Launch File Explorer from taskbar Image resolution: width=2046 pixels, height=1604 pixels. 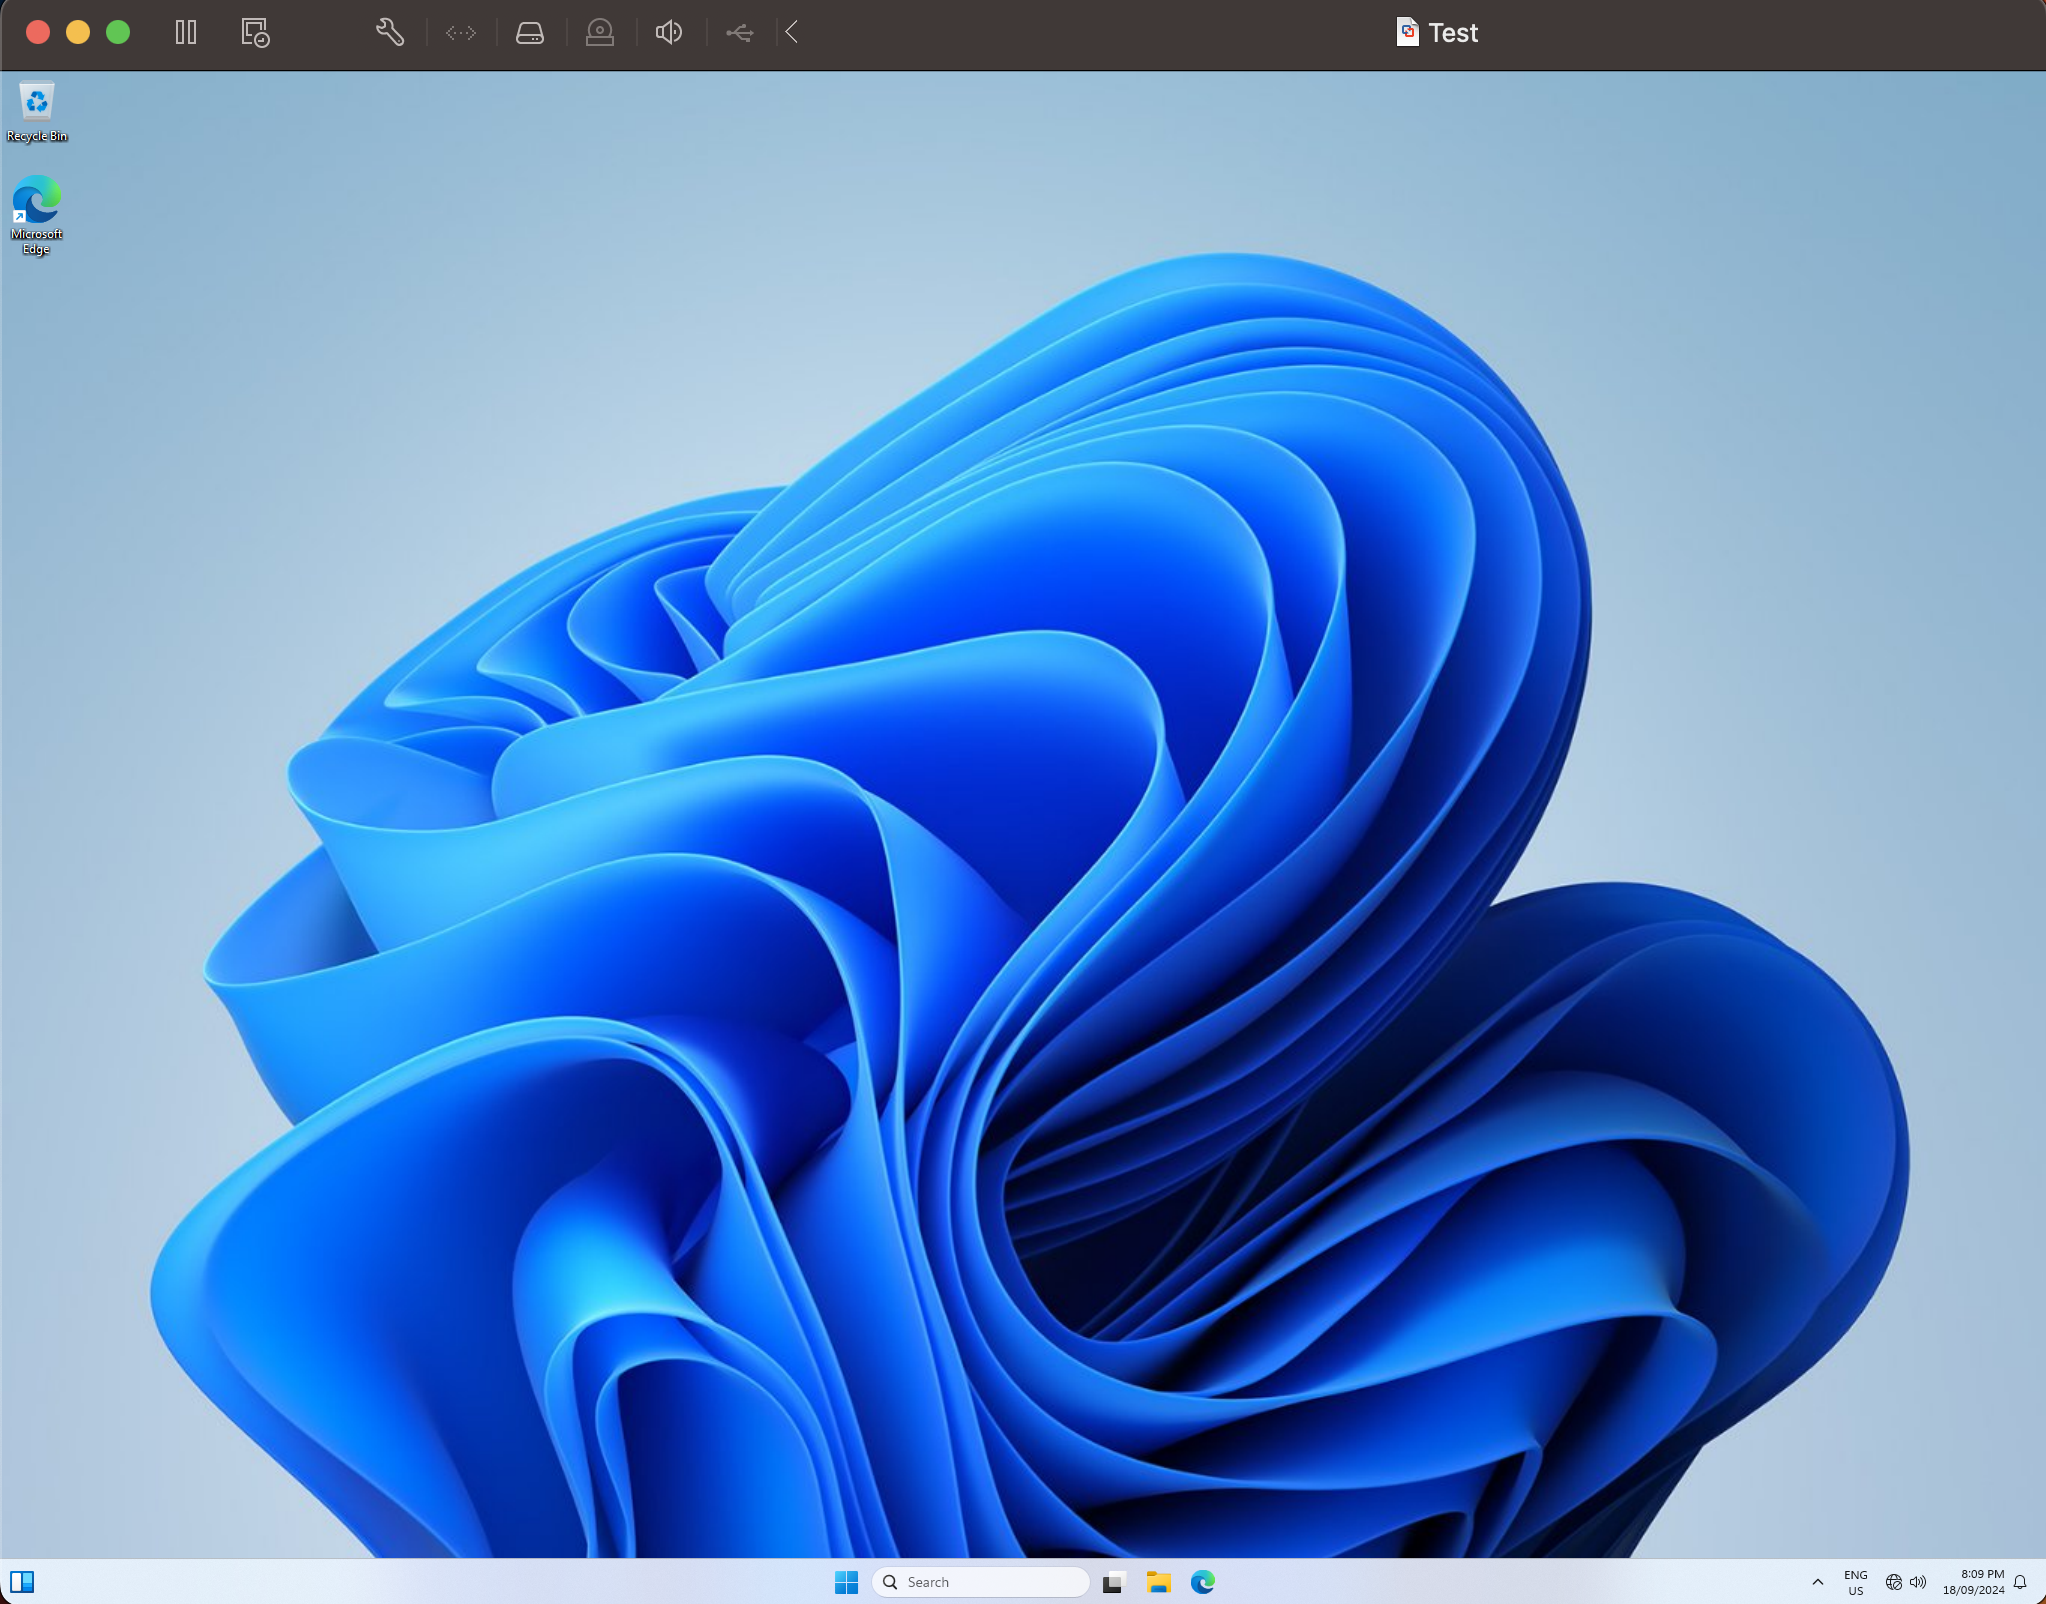(1159, 1582)
